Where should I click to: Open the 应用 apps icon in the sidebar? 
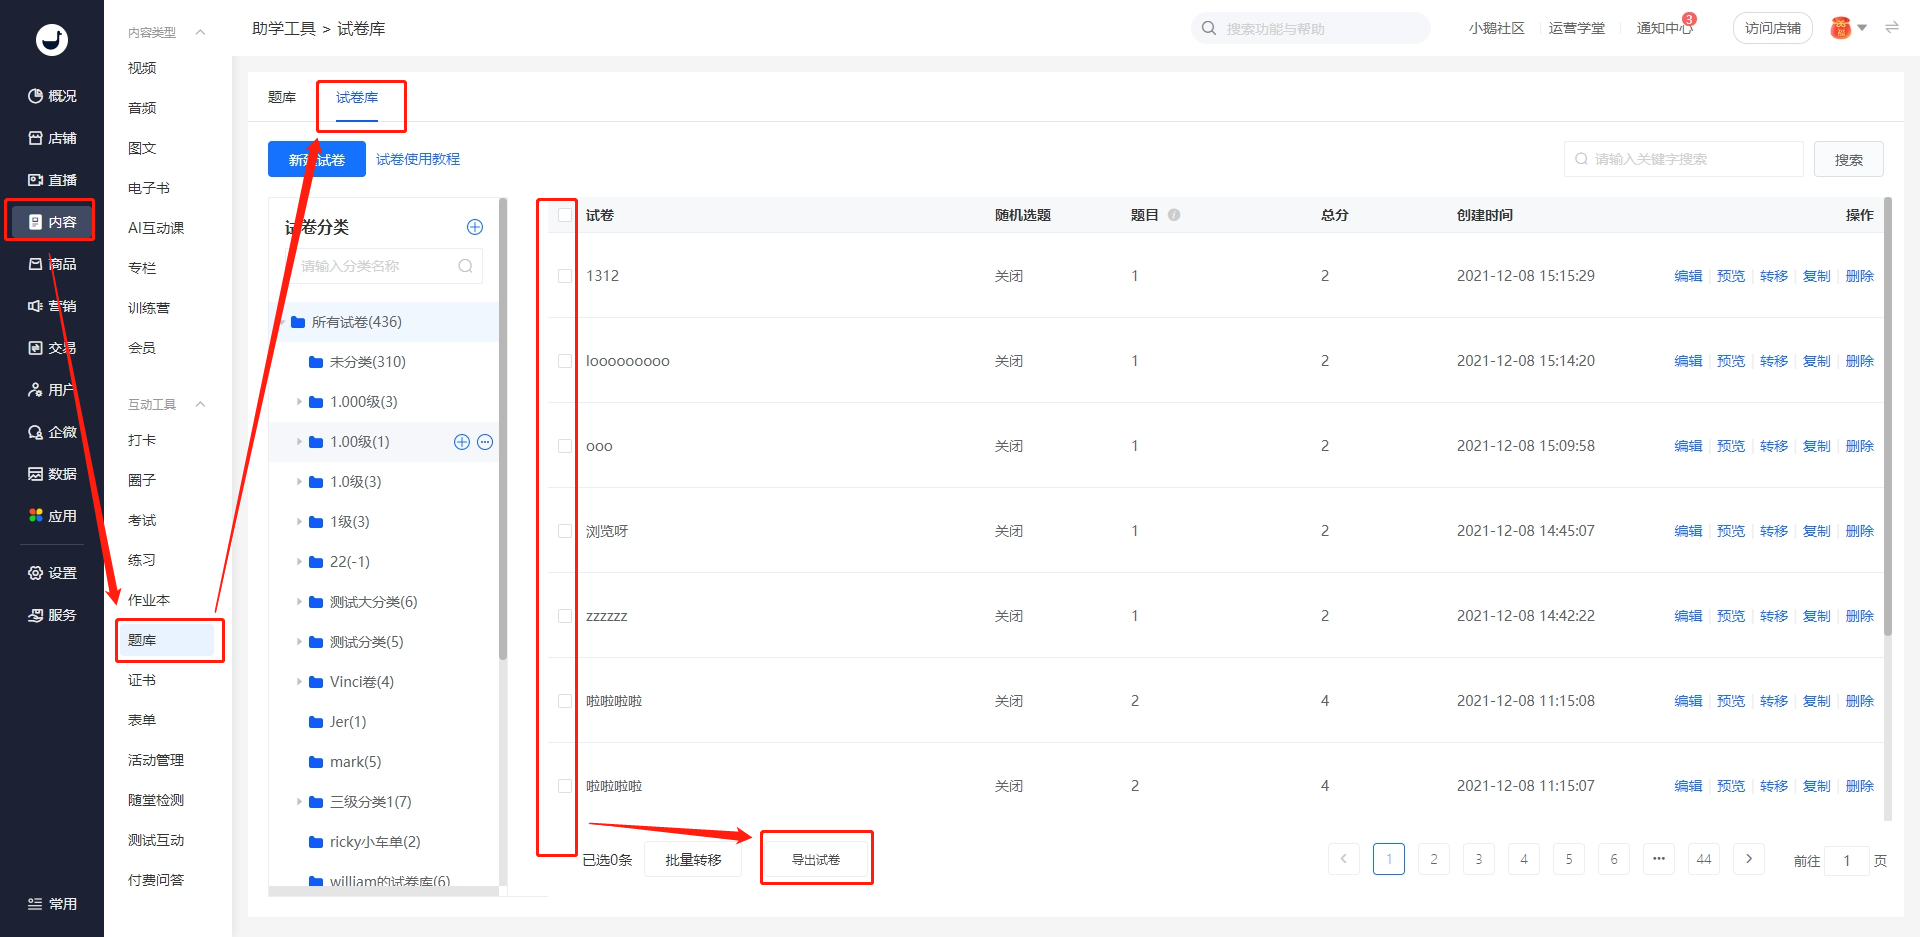36,516
